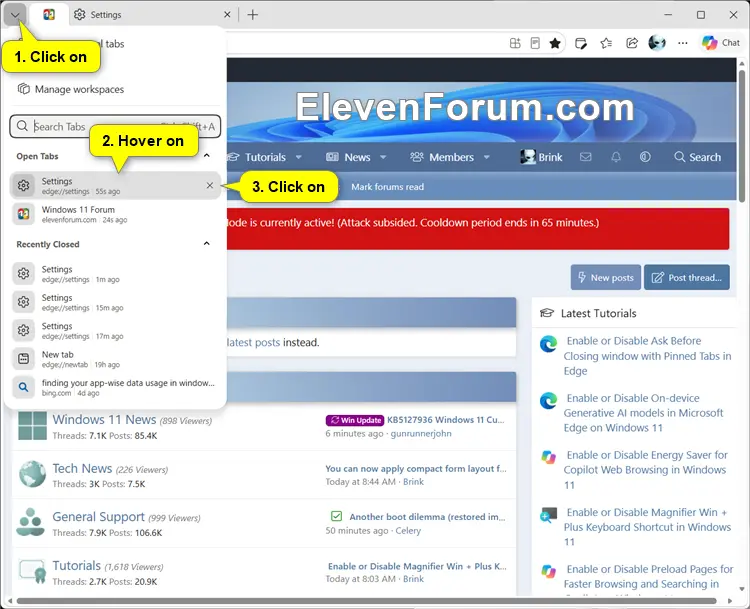Expand the News nav dropdown arrow

383,157
